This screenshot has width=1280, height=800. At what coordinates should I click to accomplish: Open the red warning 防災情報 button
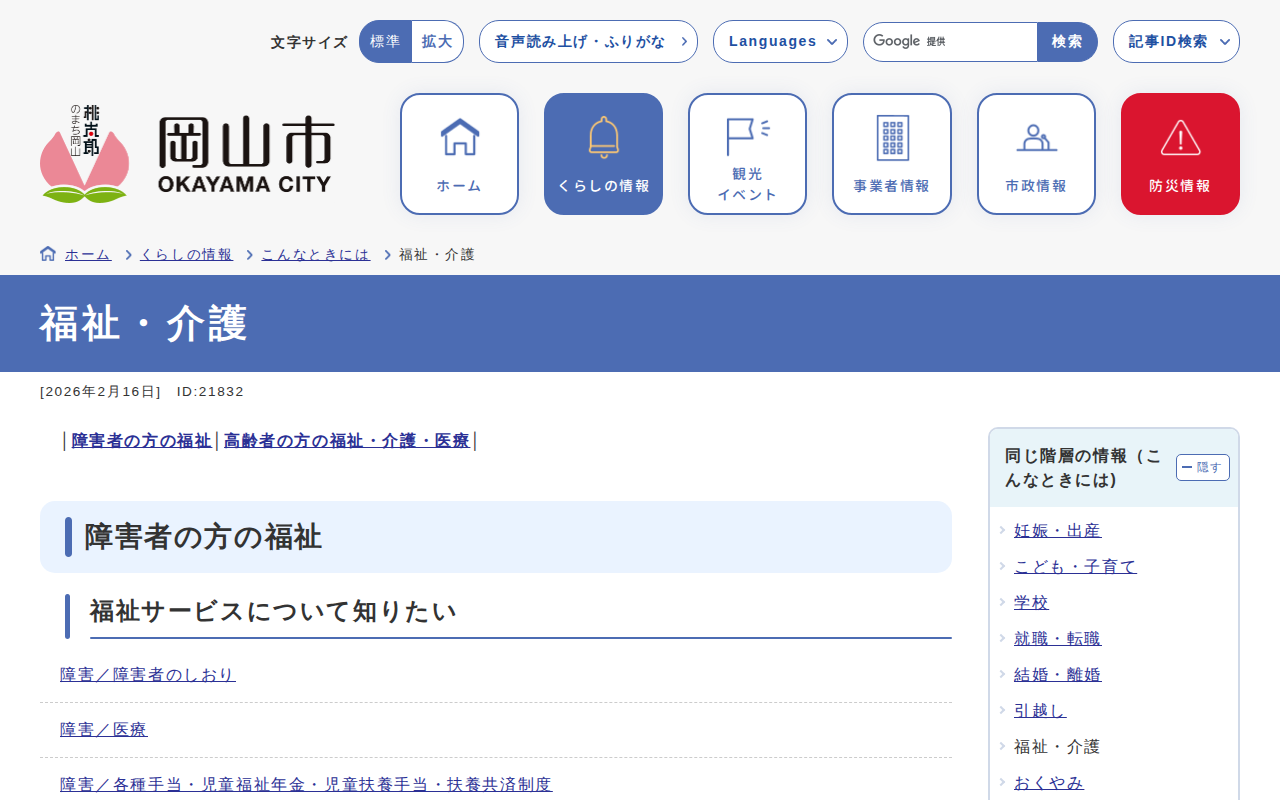[1180, 154]
